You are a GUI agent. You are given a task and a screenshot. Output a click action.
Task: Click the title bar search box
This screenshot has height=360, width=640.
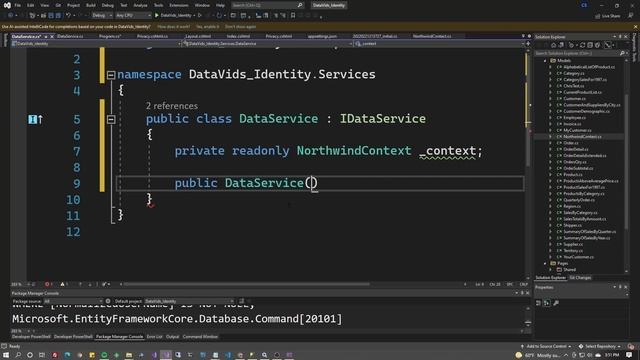point(267,5)
